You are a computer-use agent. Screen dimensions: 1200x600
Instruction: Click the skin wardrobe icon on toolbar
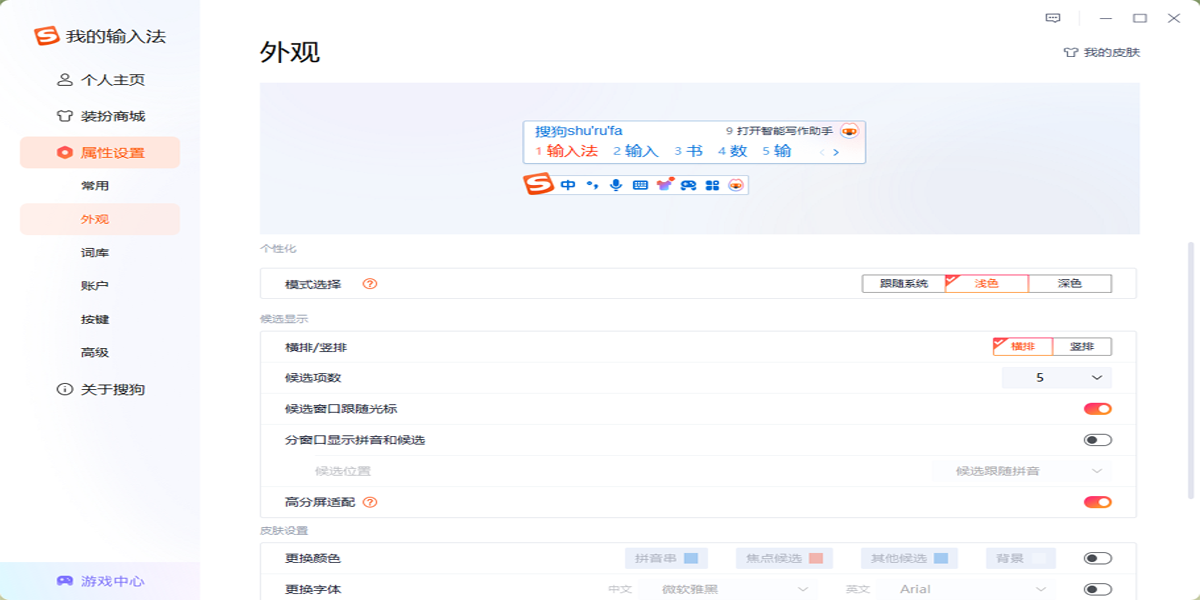click(662, 184)
